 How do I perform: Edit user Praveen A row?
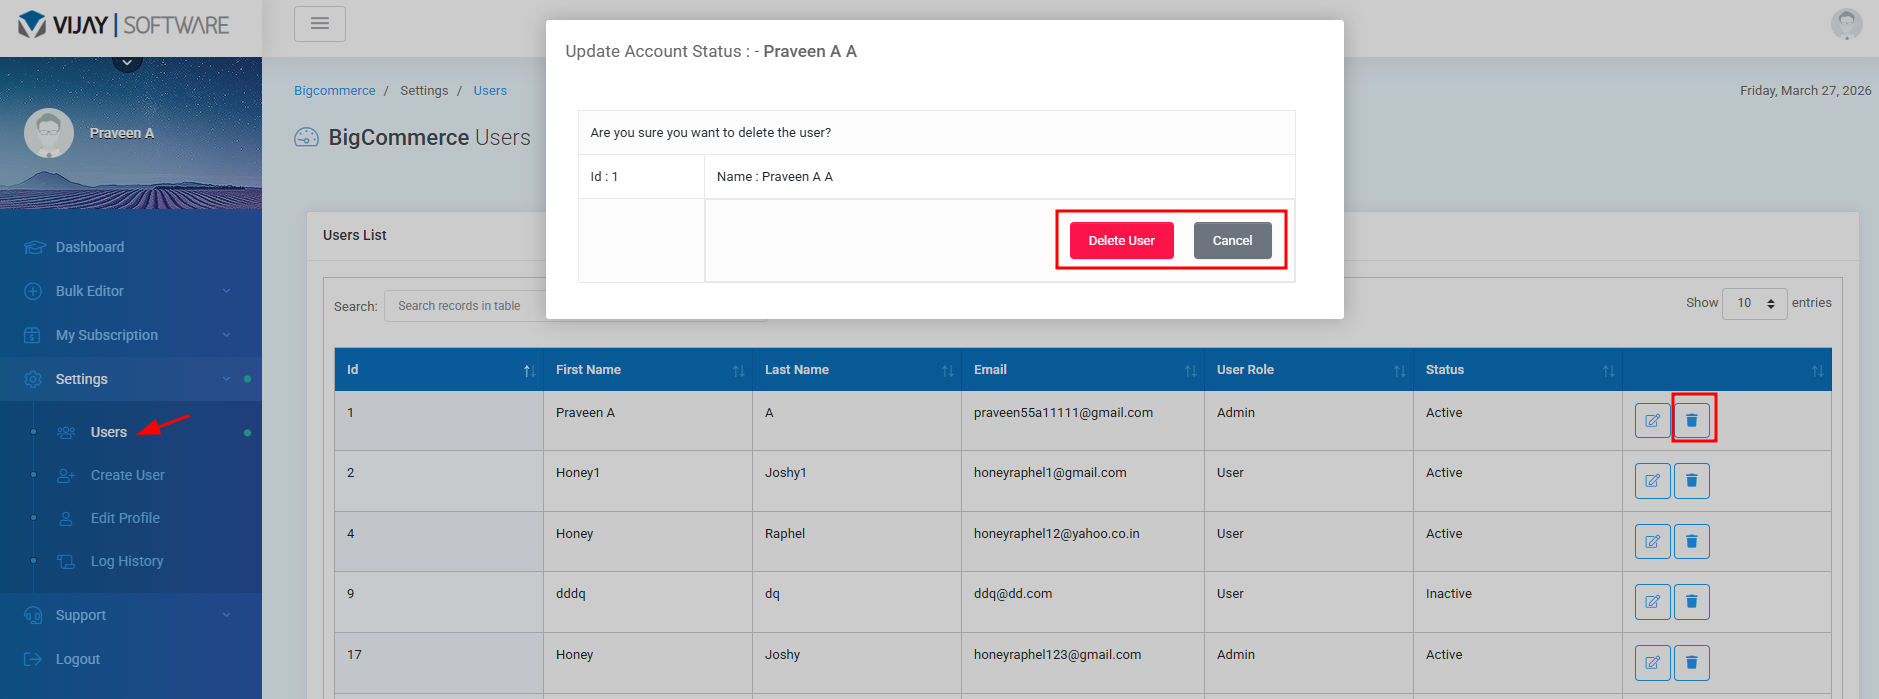1652,420
